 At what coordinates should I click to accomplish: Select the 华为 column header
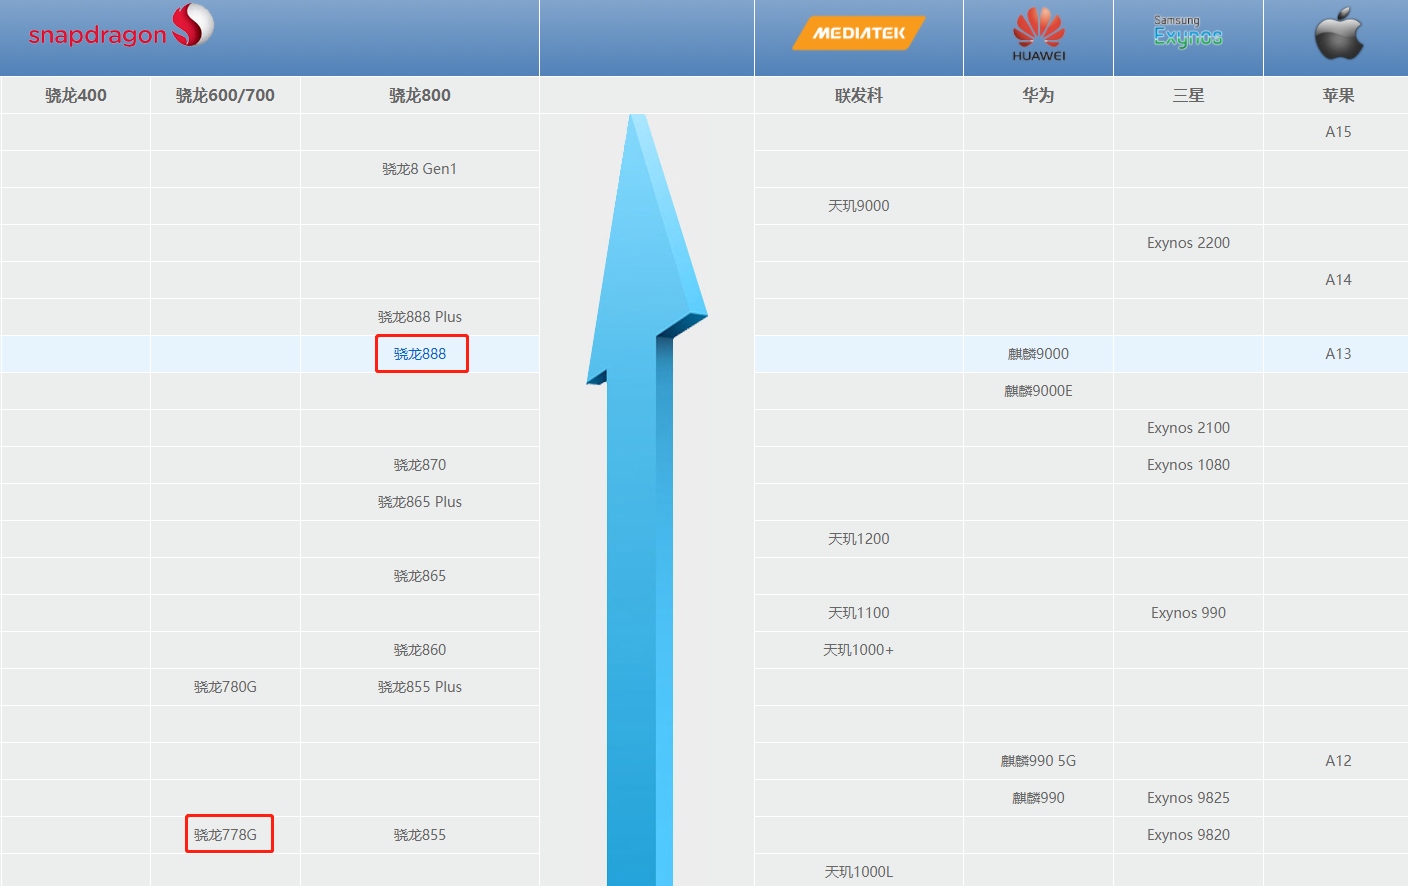1038,95
